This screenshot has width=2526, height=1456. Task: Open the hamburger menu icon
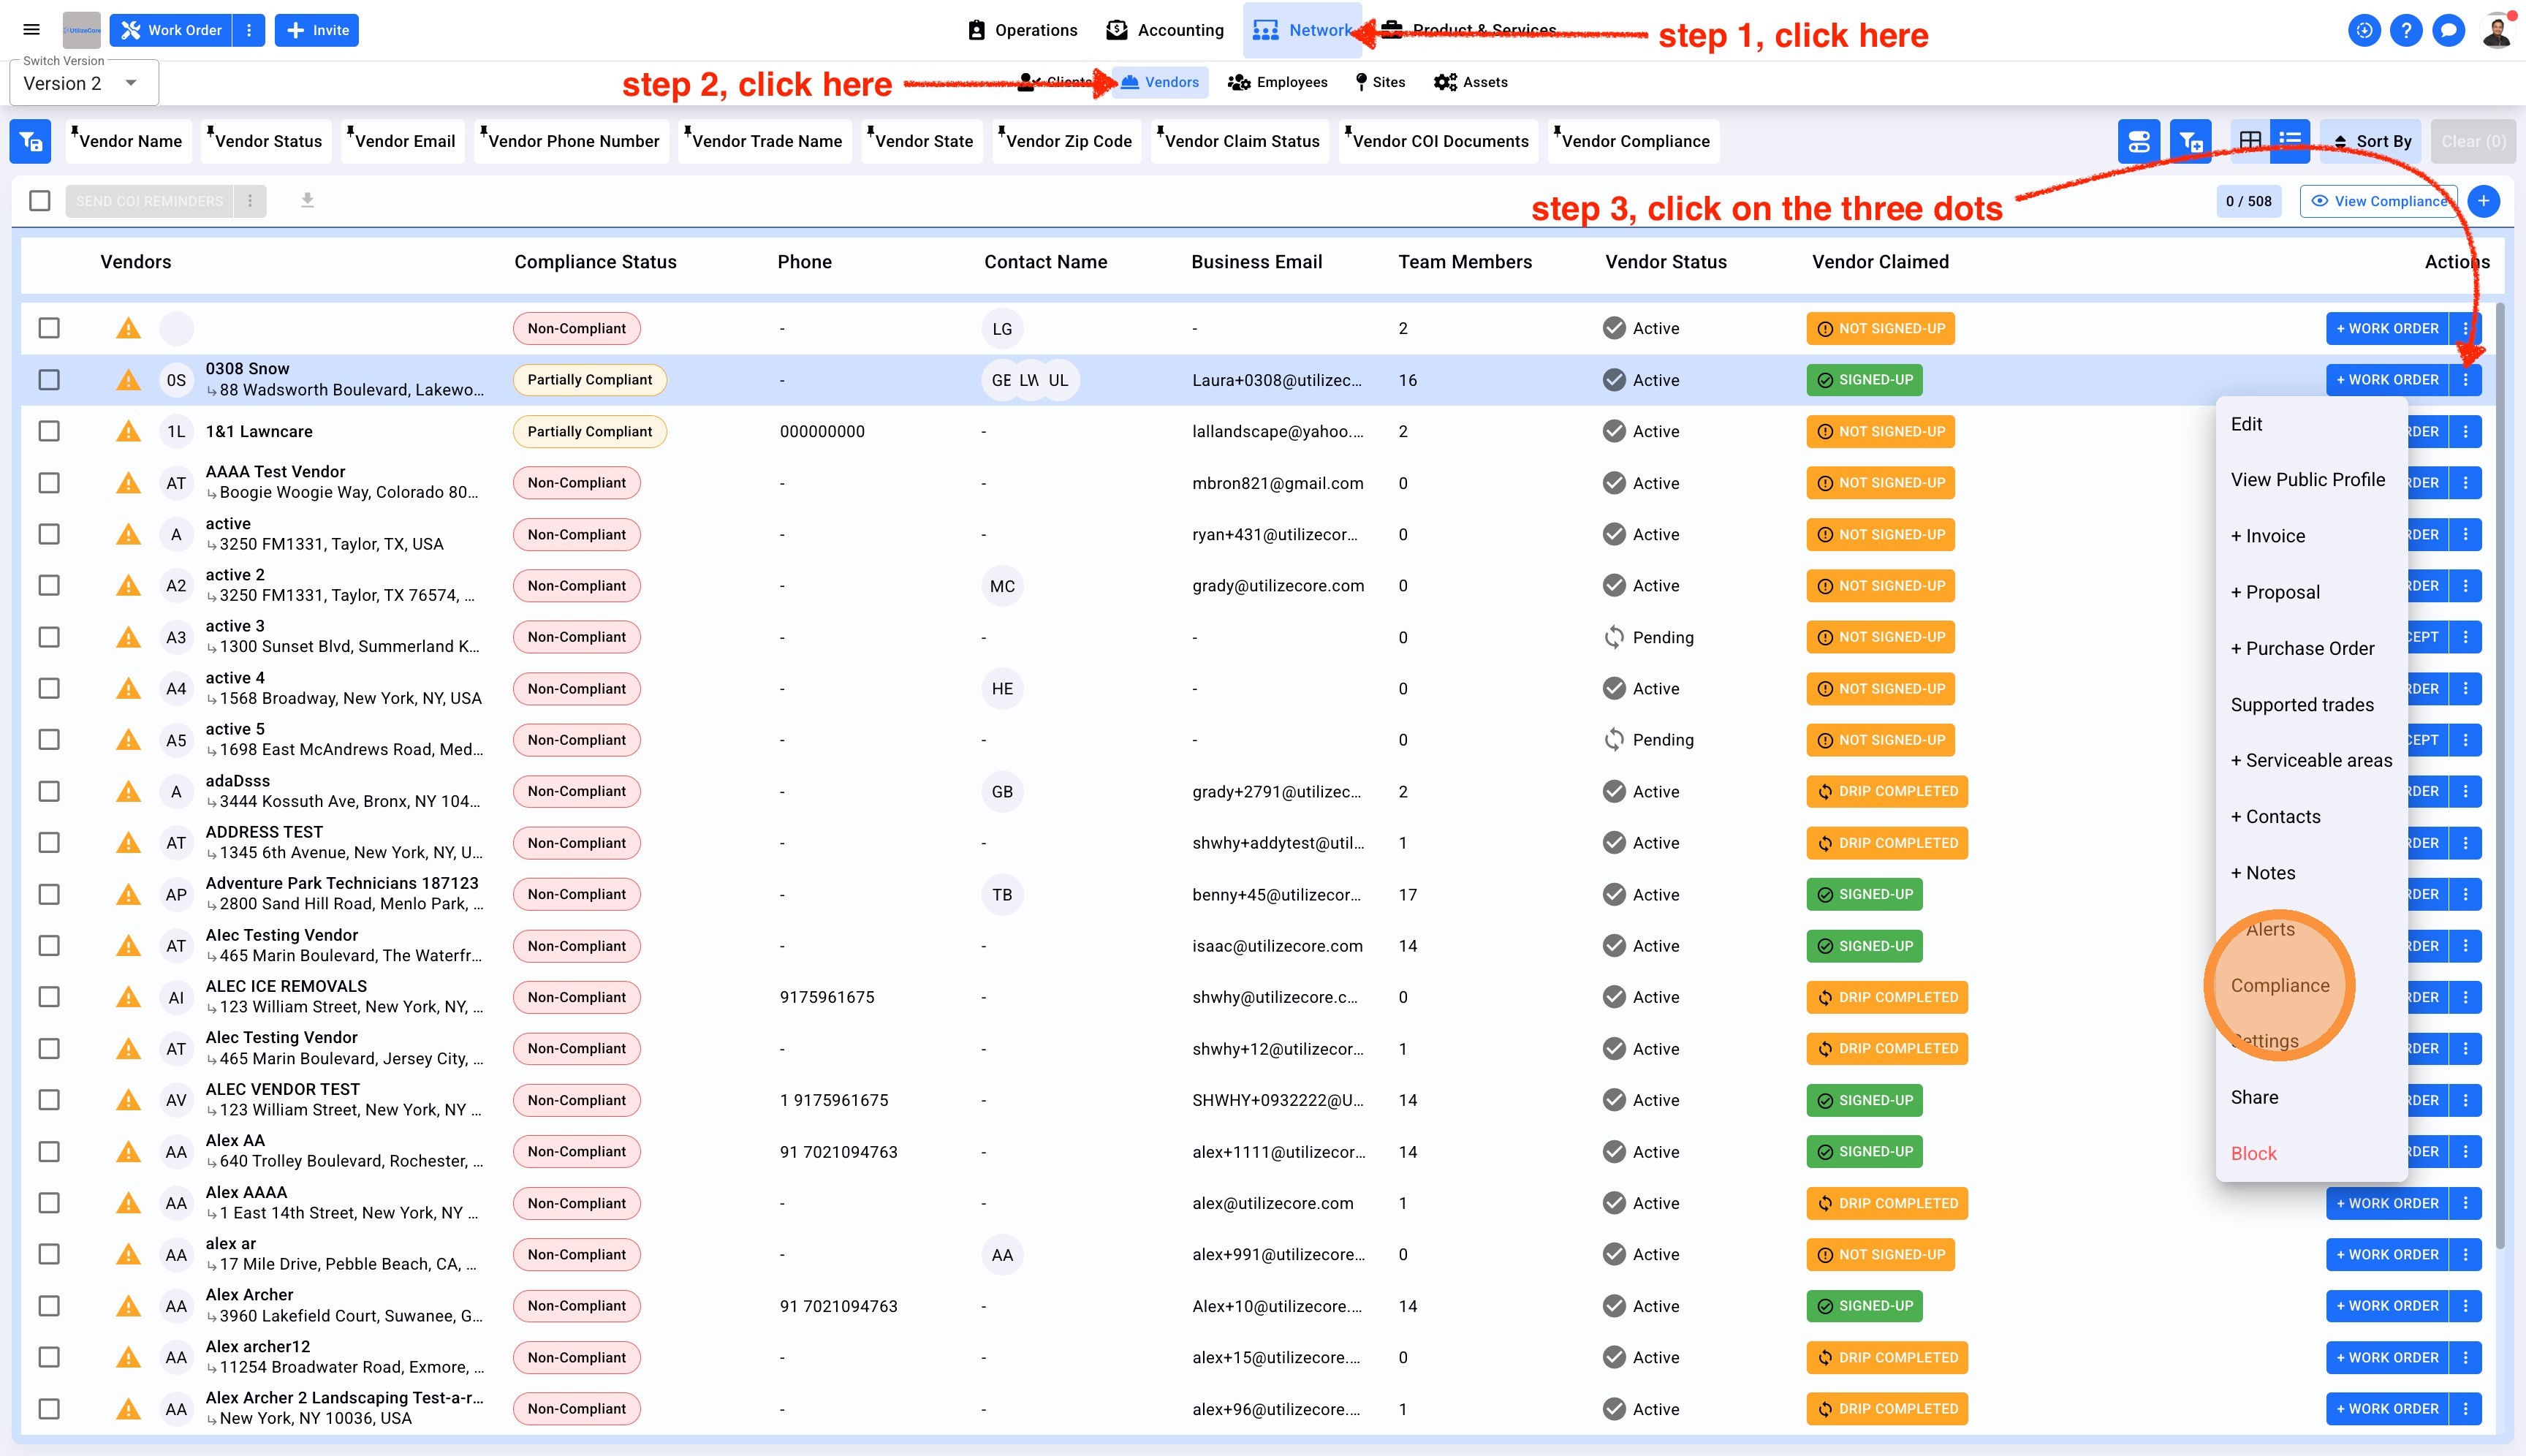(x=31, y=30)
